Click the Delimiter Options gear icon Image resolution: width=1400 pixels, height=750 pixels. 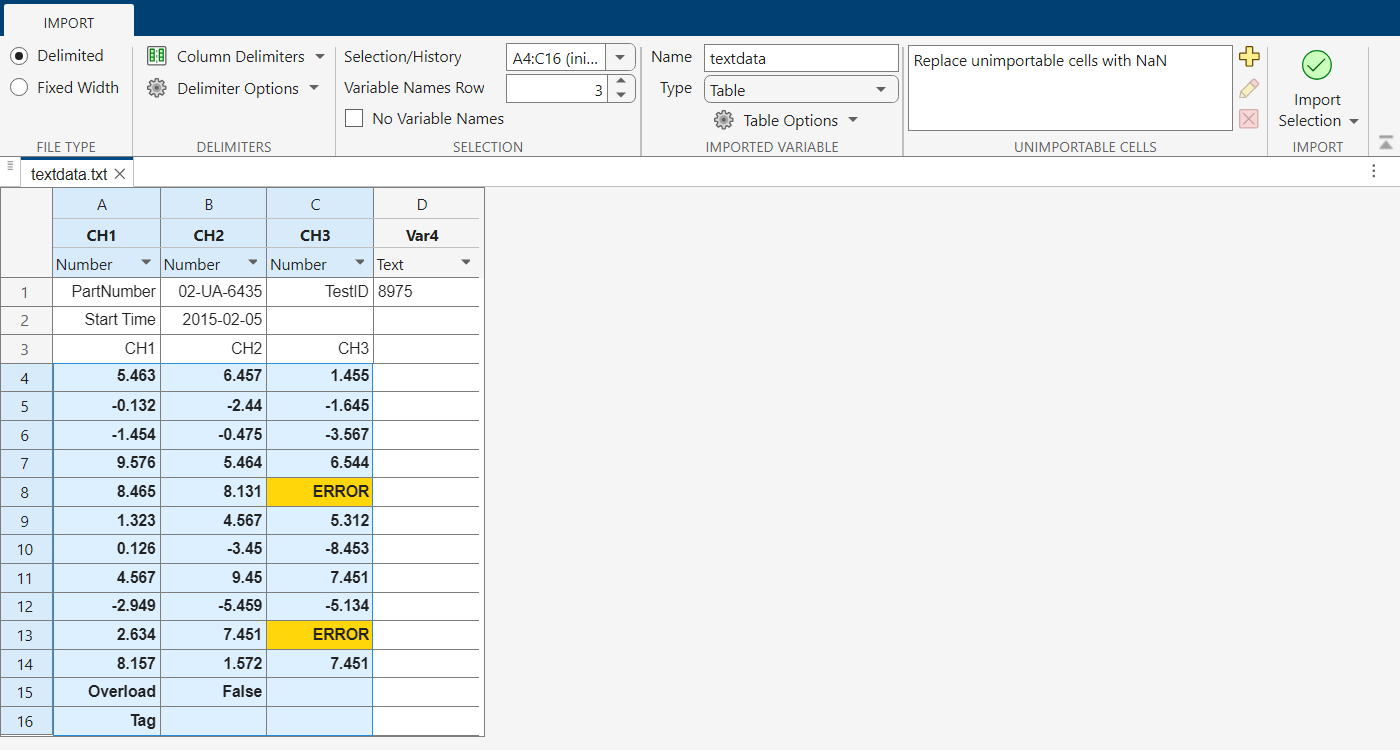point(156,88)
